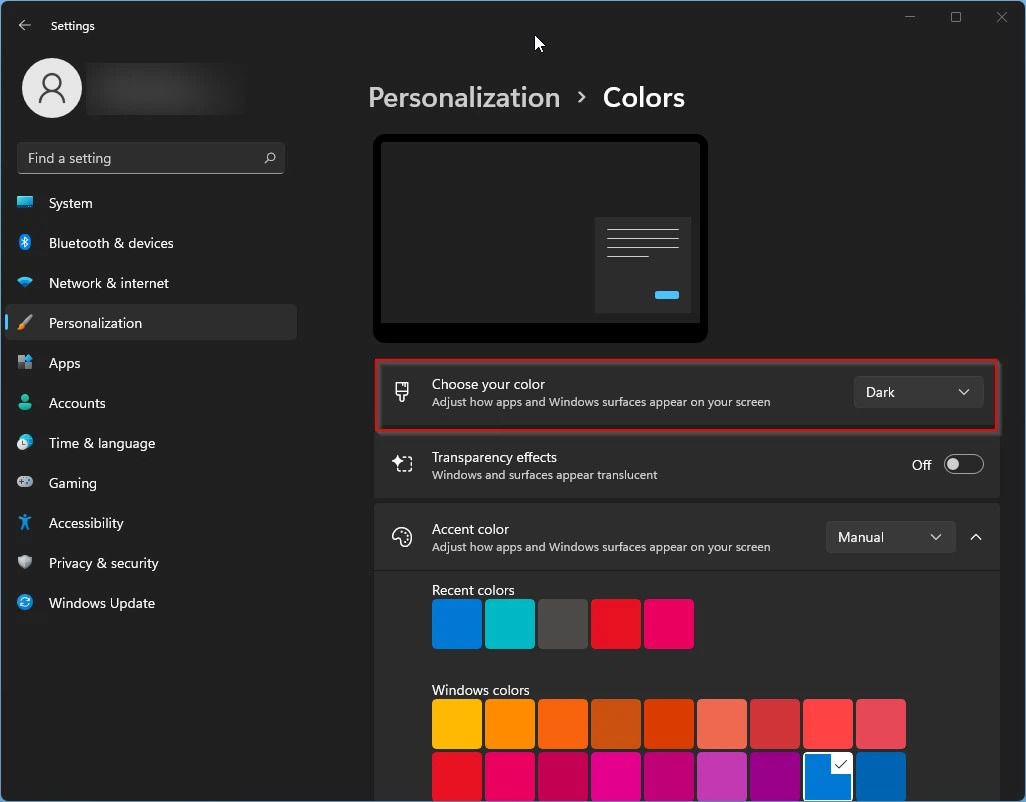Screen dimensions: 1026x802
Task: Click in the Find a setting box
Action: click(x=150, y=158)
